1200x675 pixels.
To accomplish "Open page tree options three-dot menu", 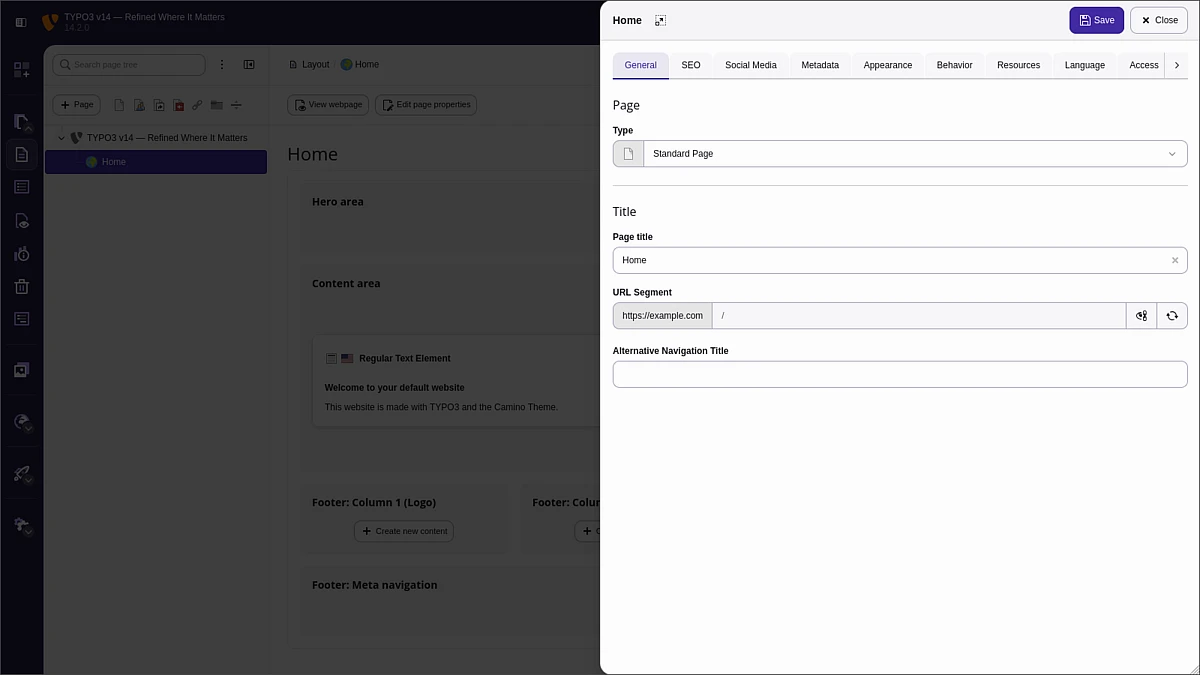I will coord(222,65).
